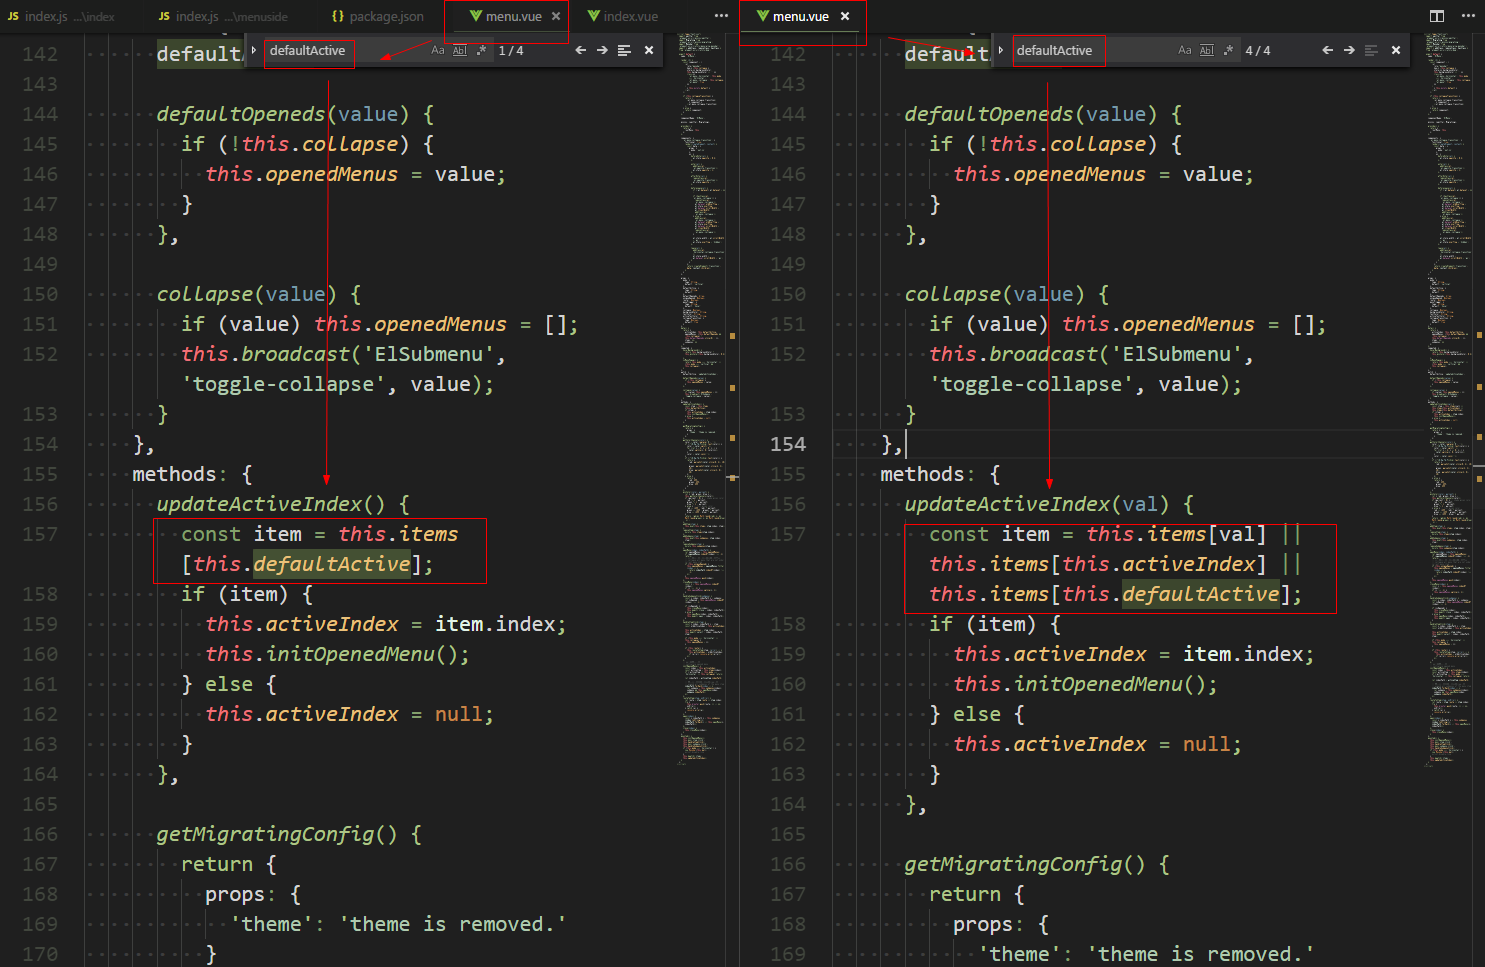This screenshot has height=967, width=1485.
Task: Click highlighted 'defaultActive' in right editor line 157
Action: (1201, 594)
